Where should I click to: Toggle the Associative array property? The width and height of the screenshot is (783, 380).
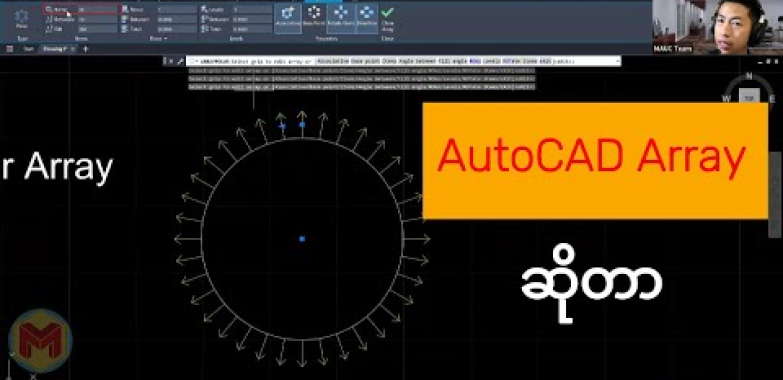(287, 18)
